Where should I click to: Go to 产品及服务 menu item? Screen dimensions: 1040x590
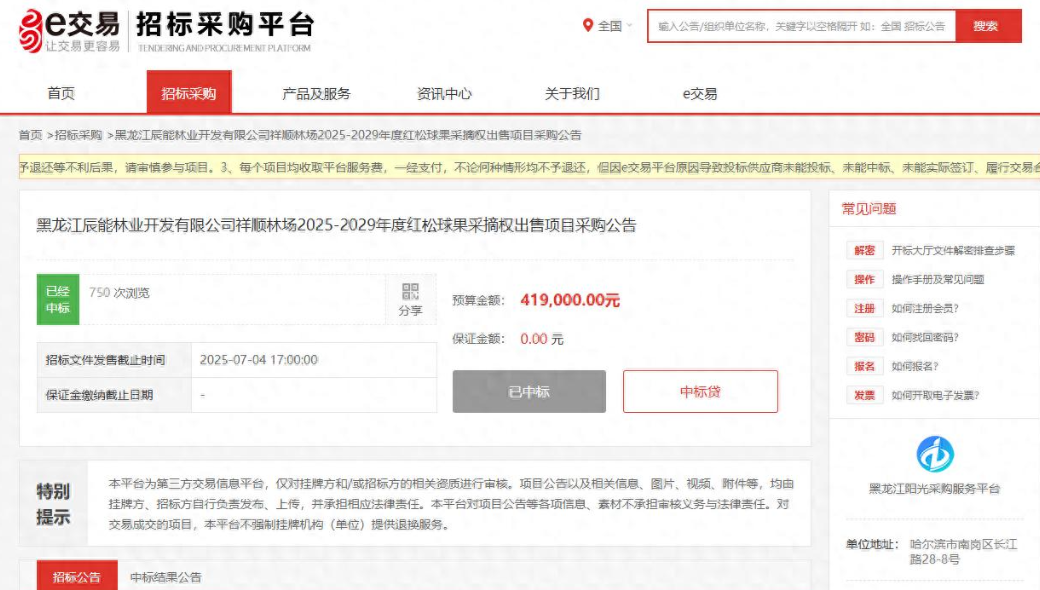pos(316,93)
